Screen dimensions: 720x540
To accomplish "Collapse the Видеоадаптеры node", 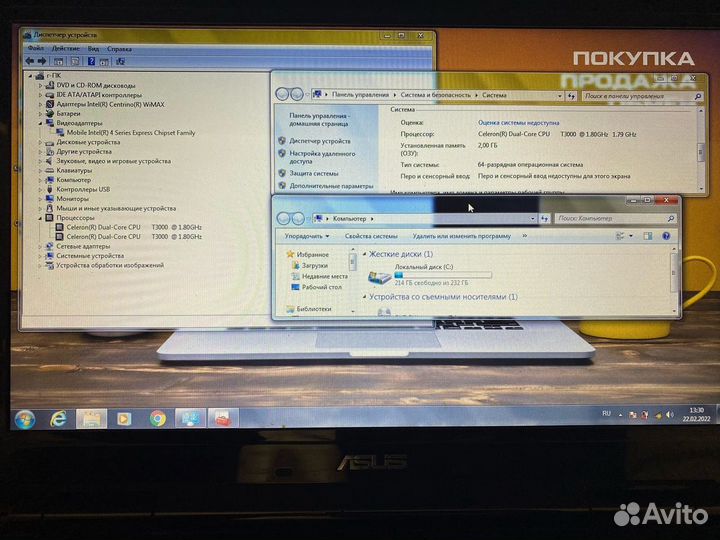I will pos(40,123).
